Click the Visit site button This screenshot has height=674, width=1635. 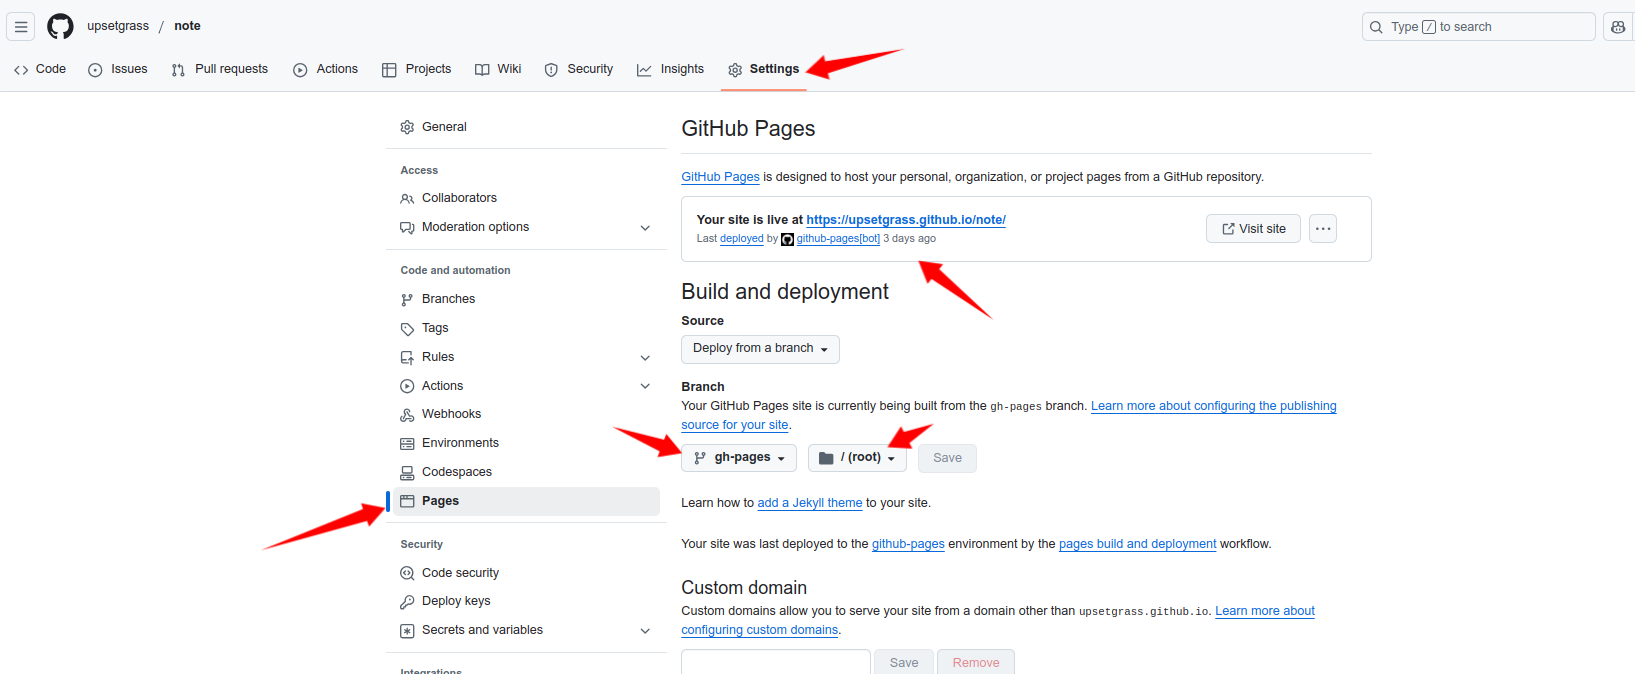(1253, 229)
